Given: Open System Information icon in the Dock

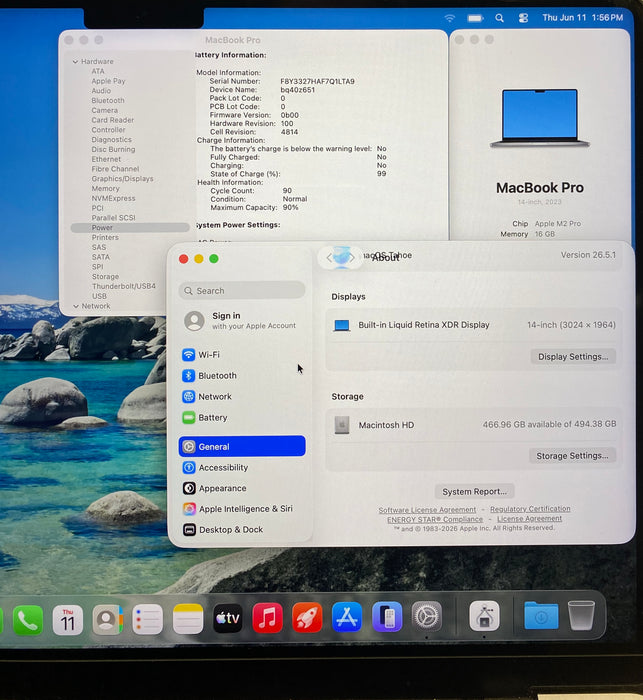Looking at the screenshot, I should [x=484, y=616].
